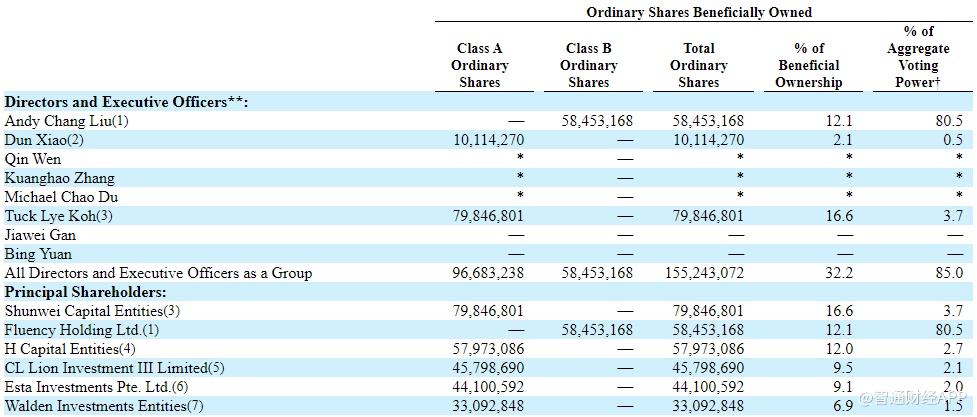Select the 'Class B Ordinary Shares' column header
The height and width of the screenshot is (417, 977).
coord(588,65)
